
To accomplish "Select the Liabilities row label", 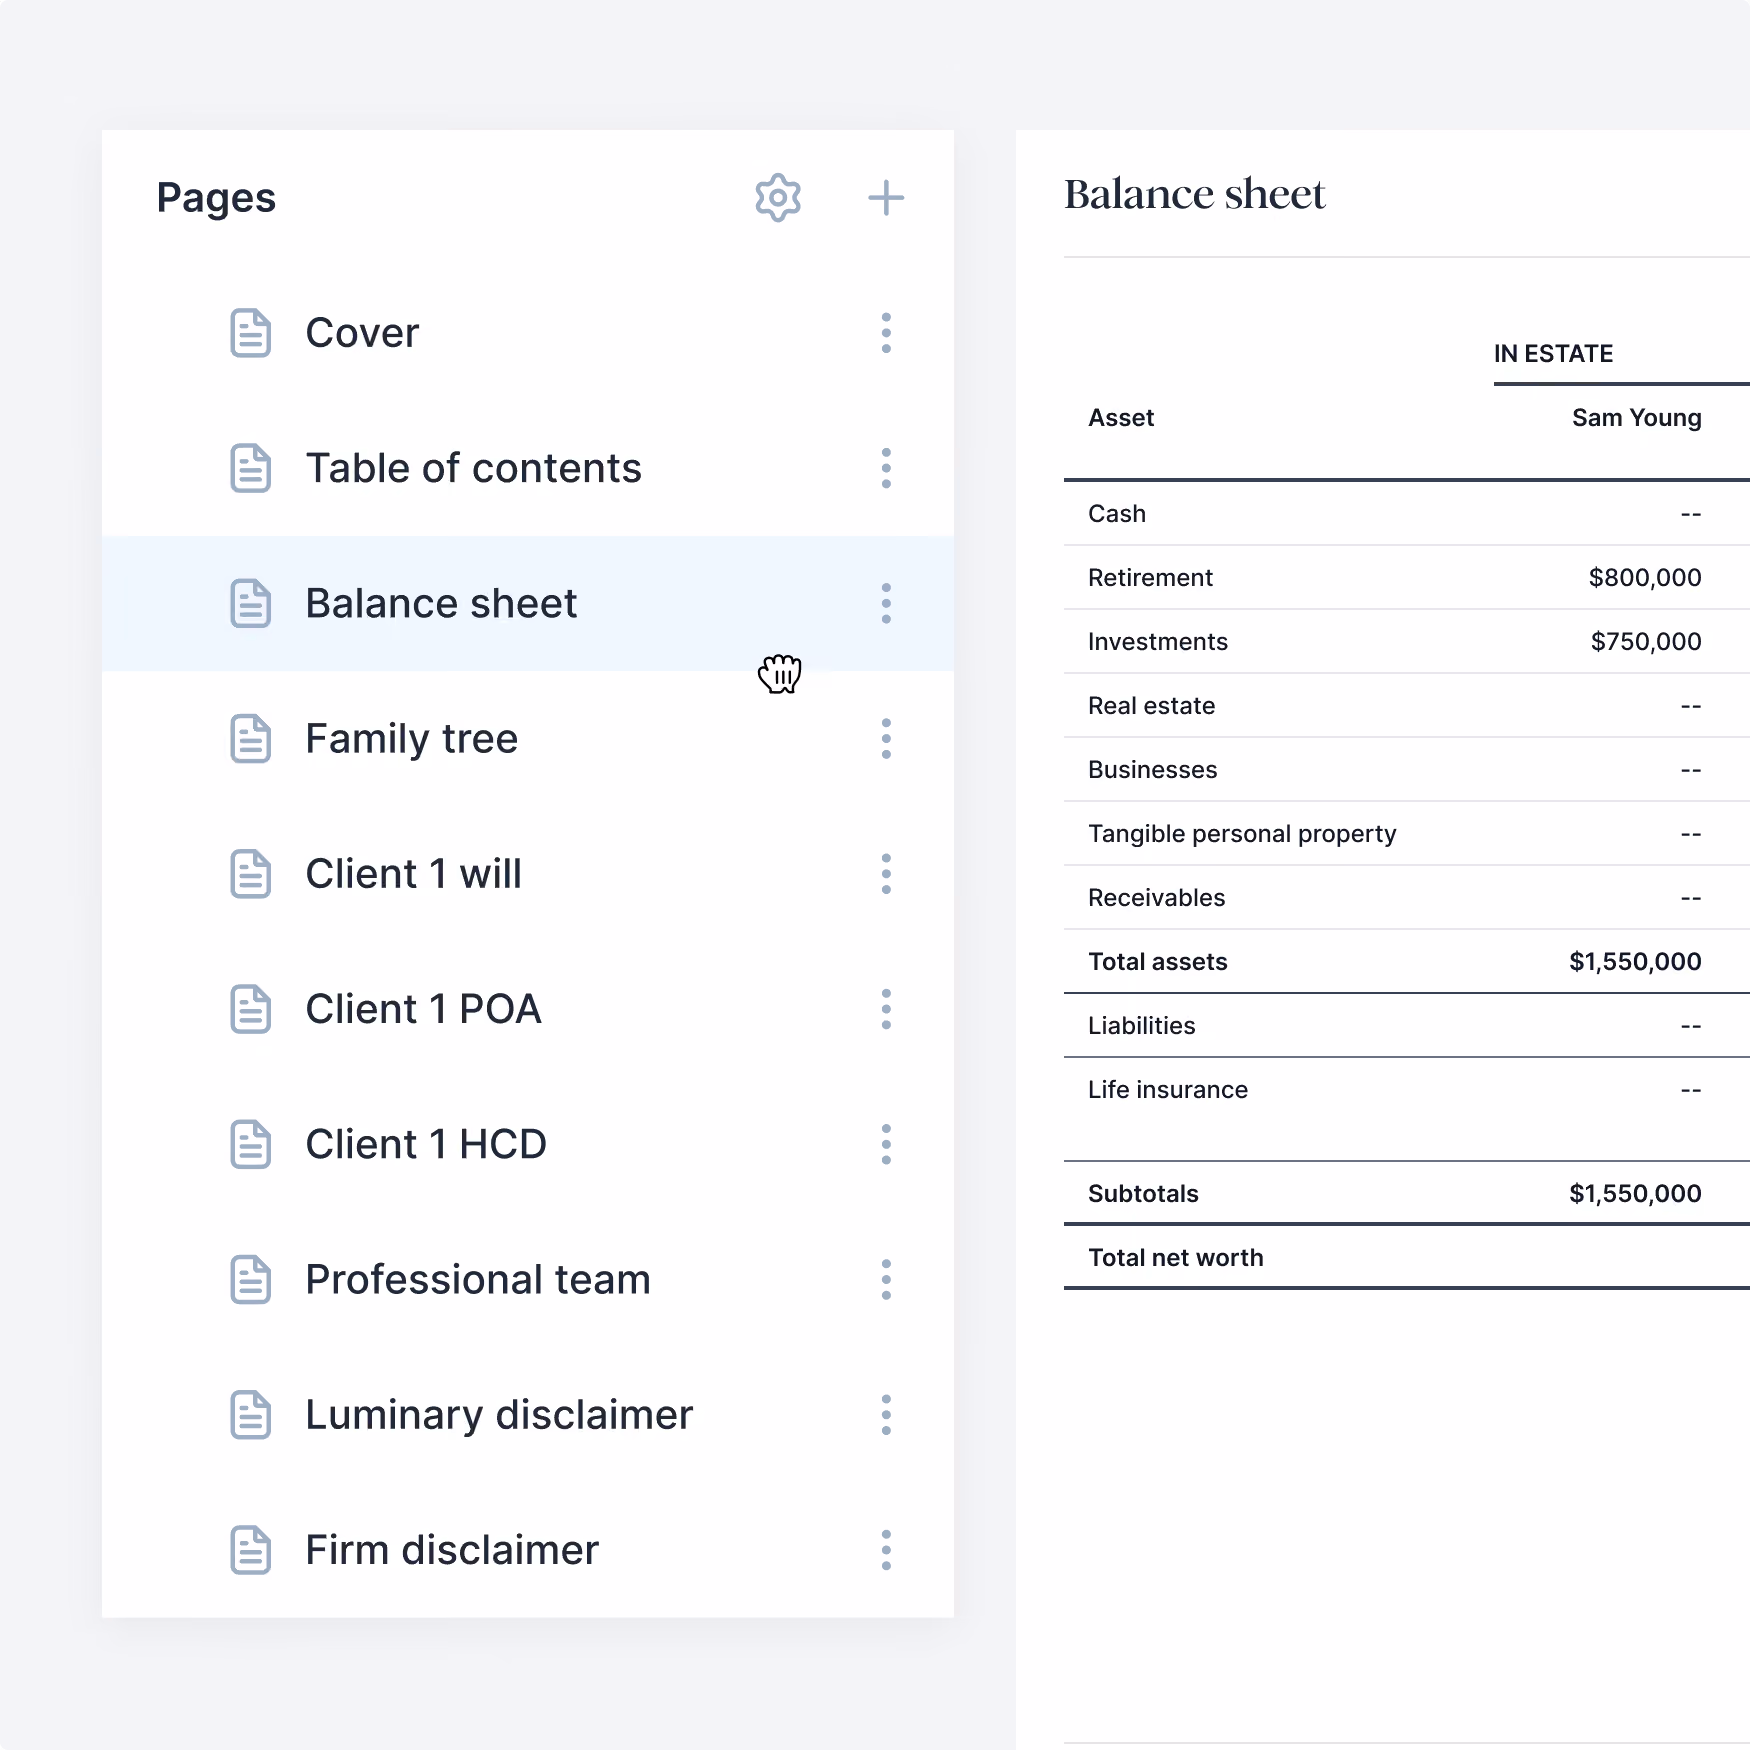I will point(1142,1026).
